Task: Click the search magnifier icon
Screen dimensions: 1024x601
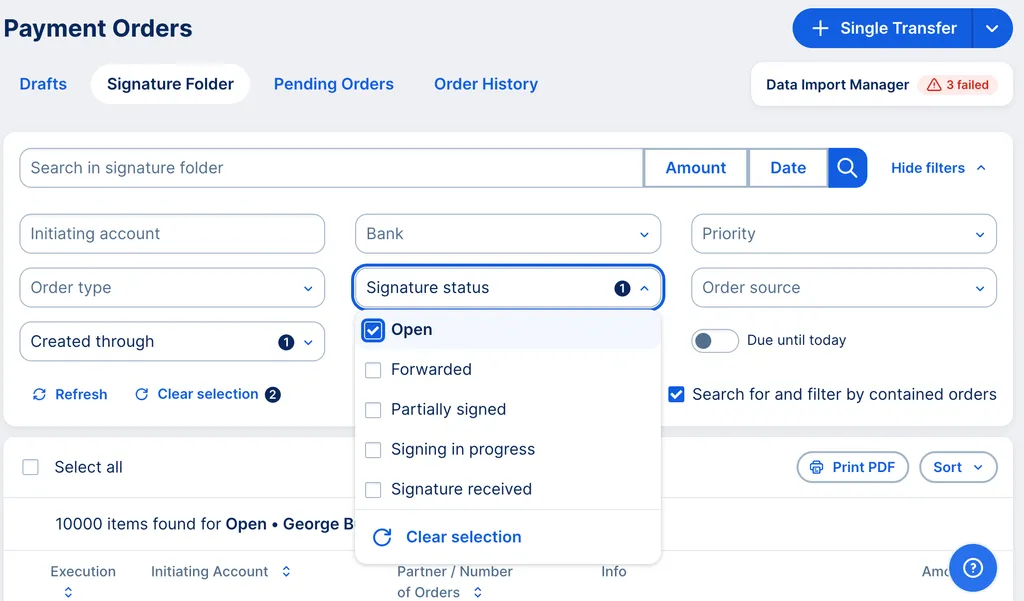Action: click(847, 167)
